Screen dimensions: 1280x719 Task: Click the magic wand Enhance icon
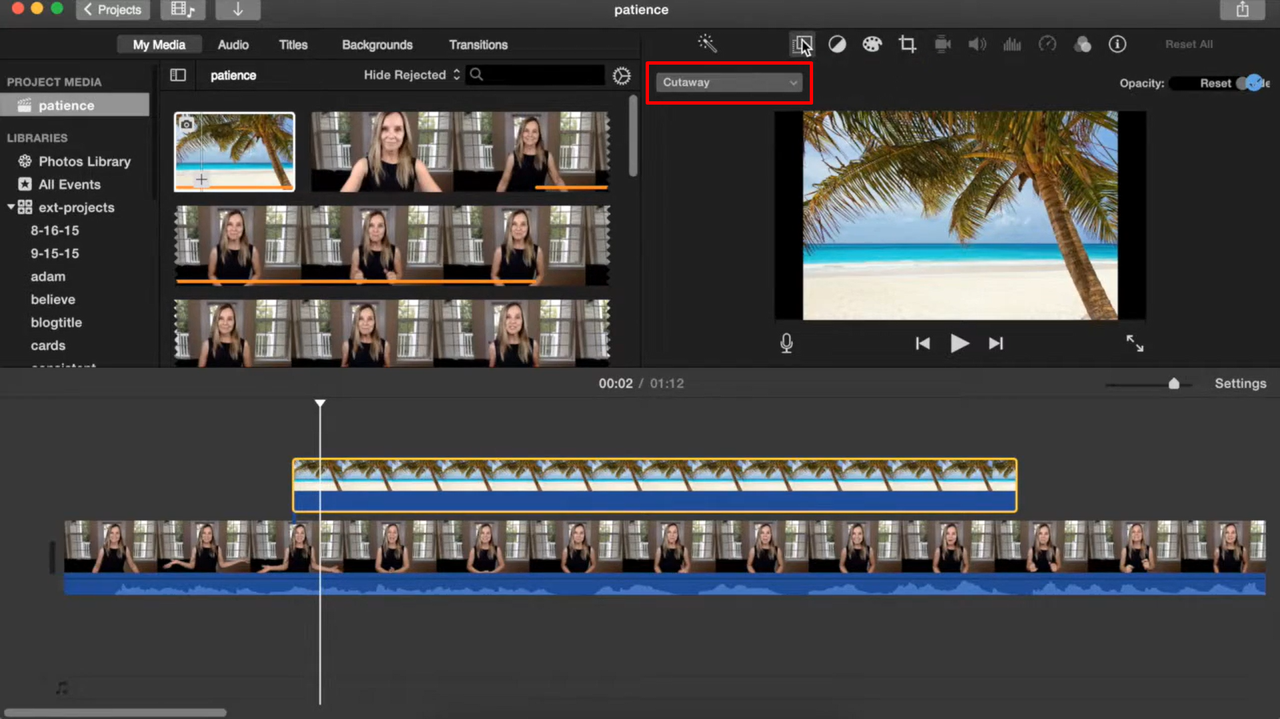[x=707, y=44]
